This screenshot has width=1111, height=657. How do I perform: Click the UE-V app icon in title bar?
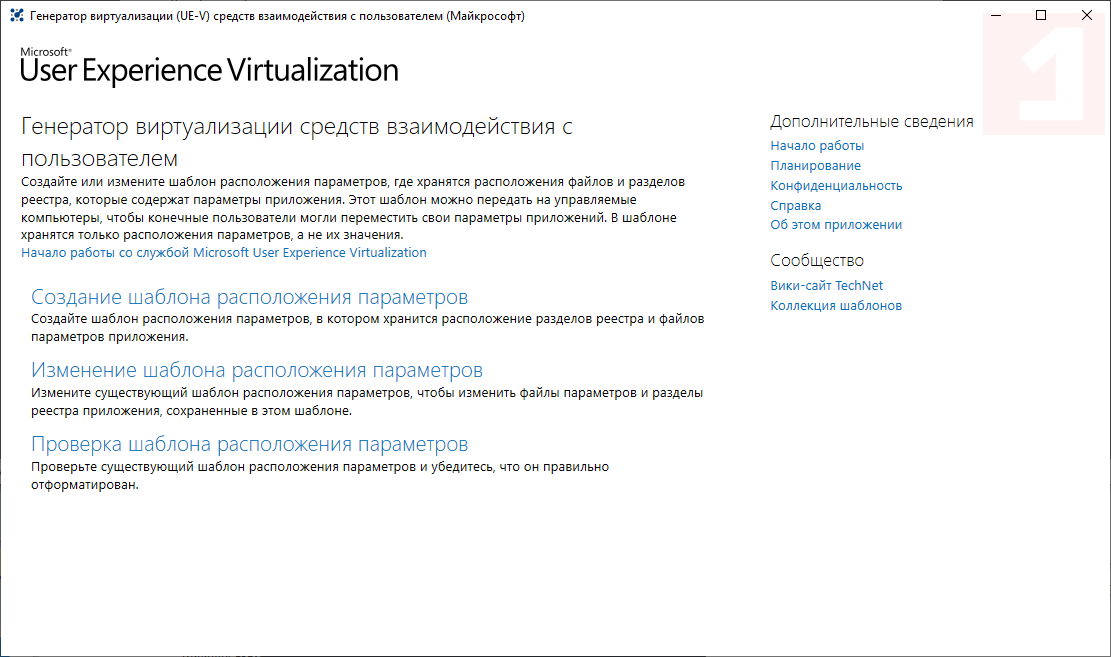16,16
